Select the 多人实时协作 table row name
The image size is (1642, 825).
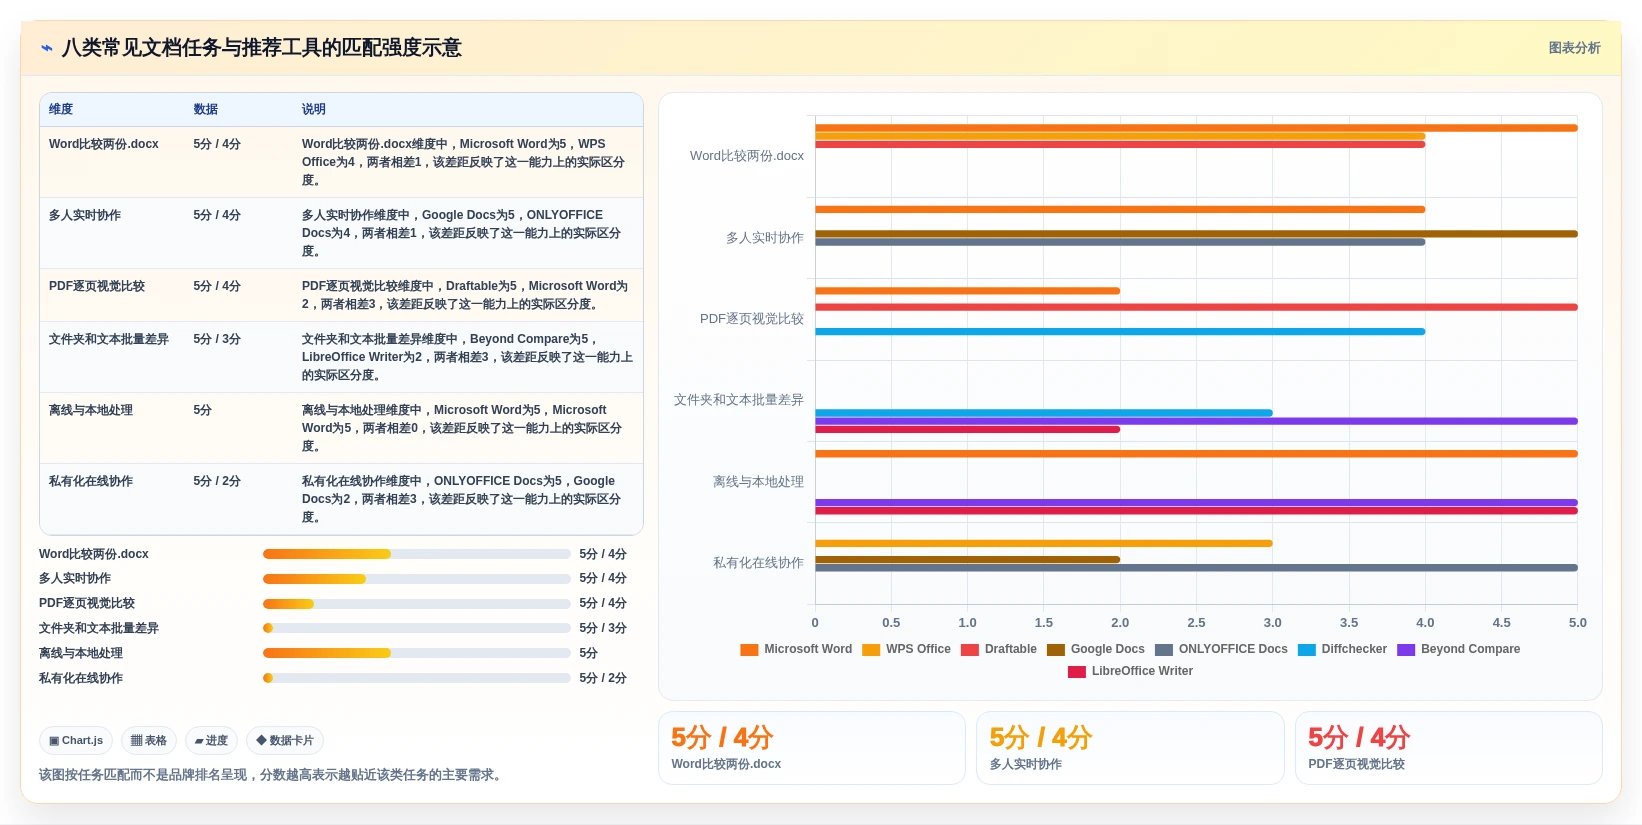pyautogui.click(x=85, y=215)
